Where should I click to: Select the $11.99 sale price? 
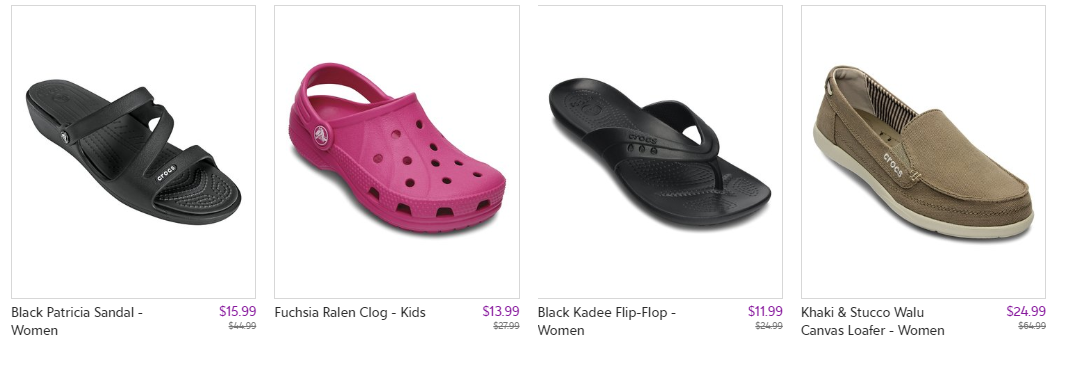pyautogui.click(x=765, y=311)
